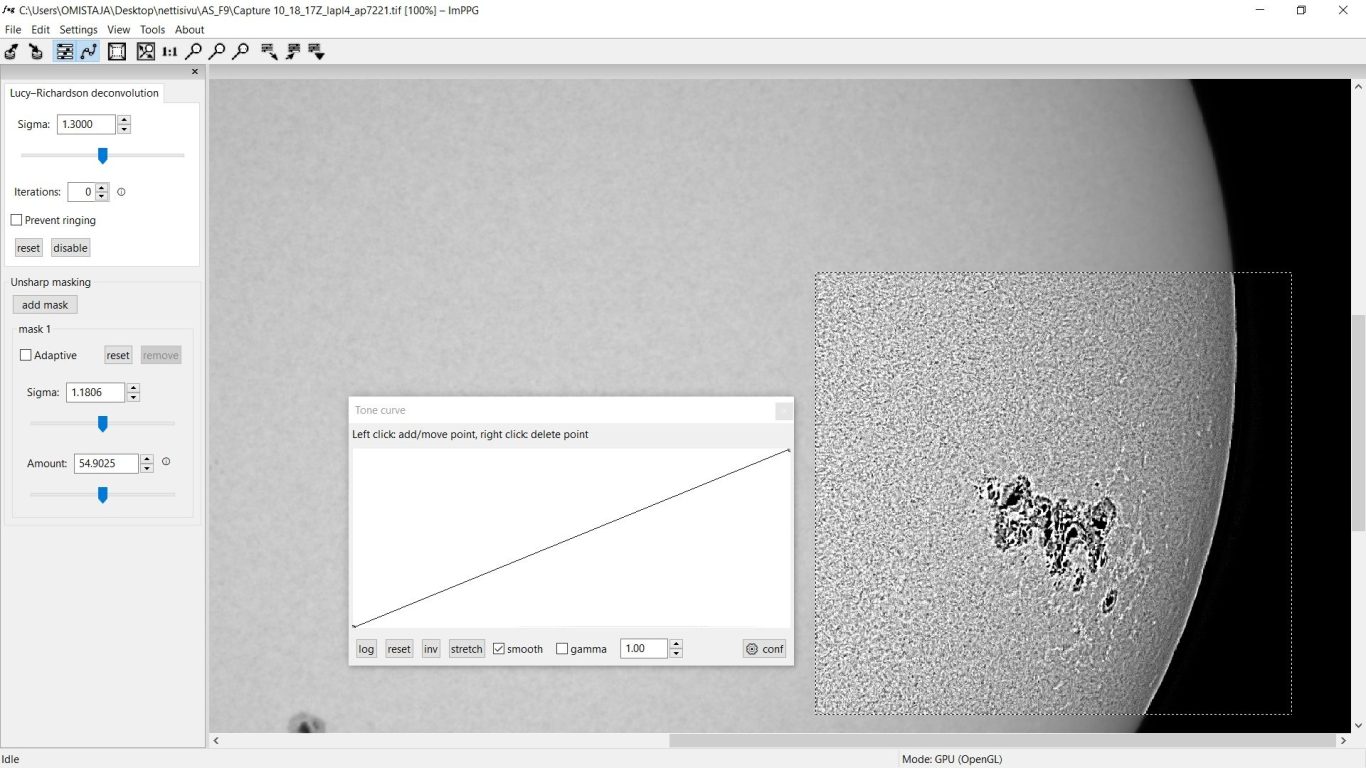The image size is (1366, 768).
Task: Click the upper-right tone curve endpoint
Action: pyautogui.click(x=788, y=451)
